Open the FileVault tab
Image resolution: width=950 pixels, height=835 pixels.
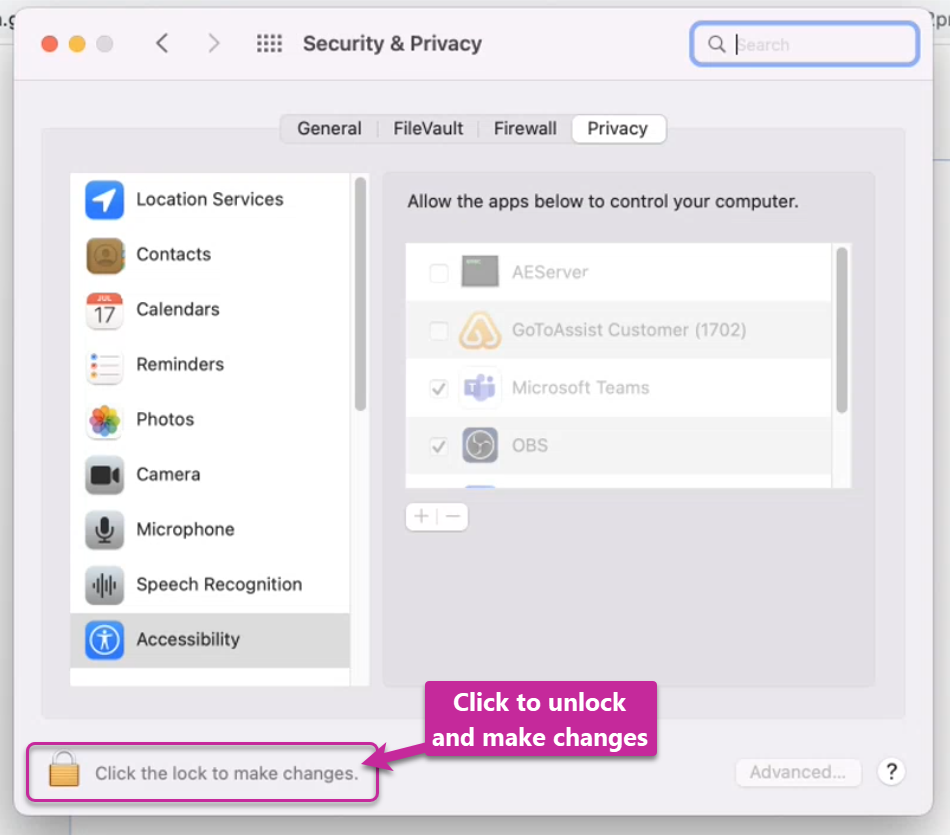(x=428, y=128)
